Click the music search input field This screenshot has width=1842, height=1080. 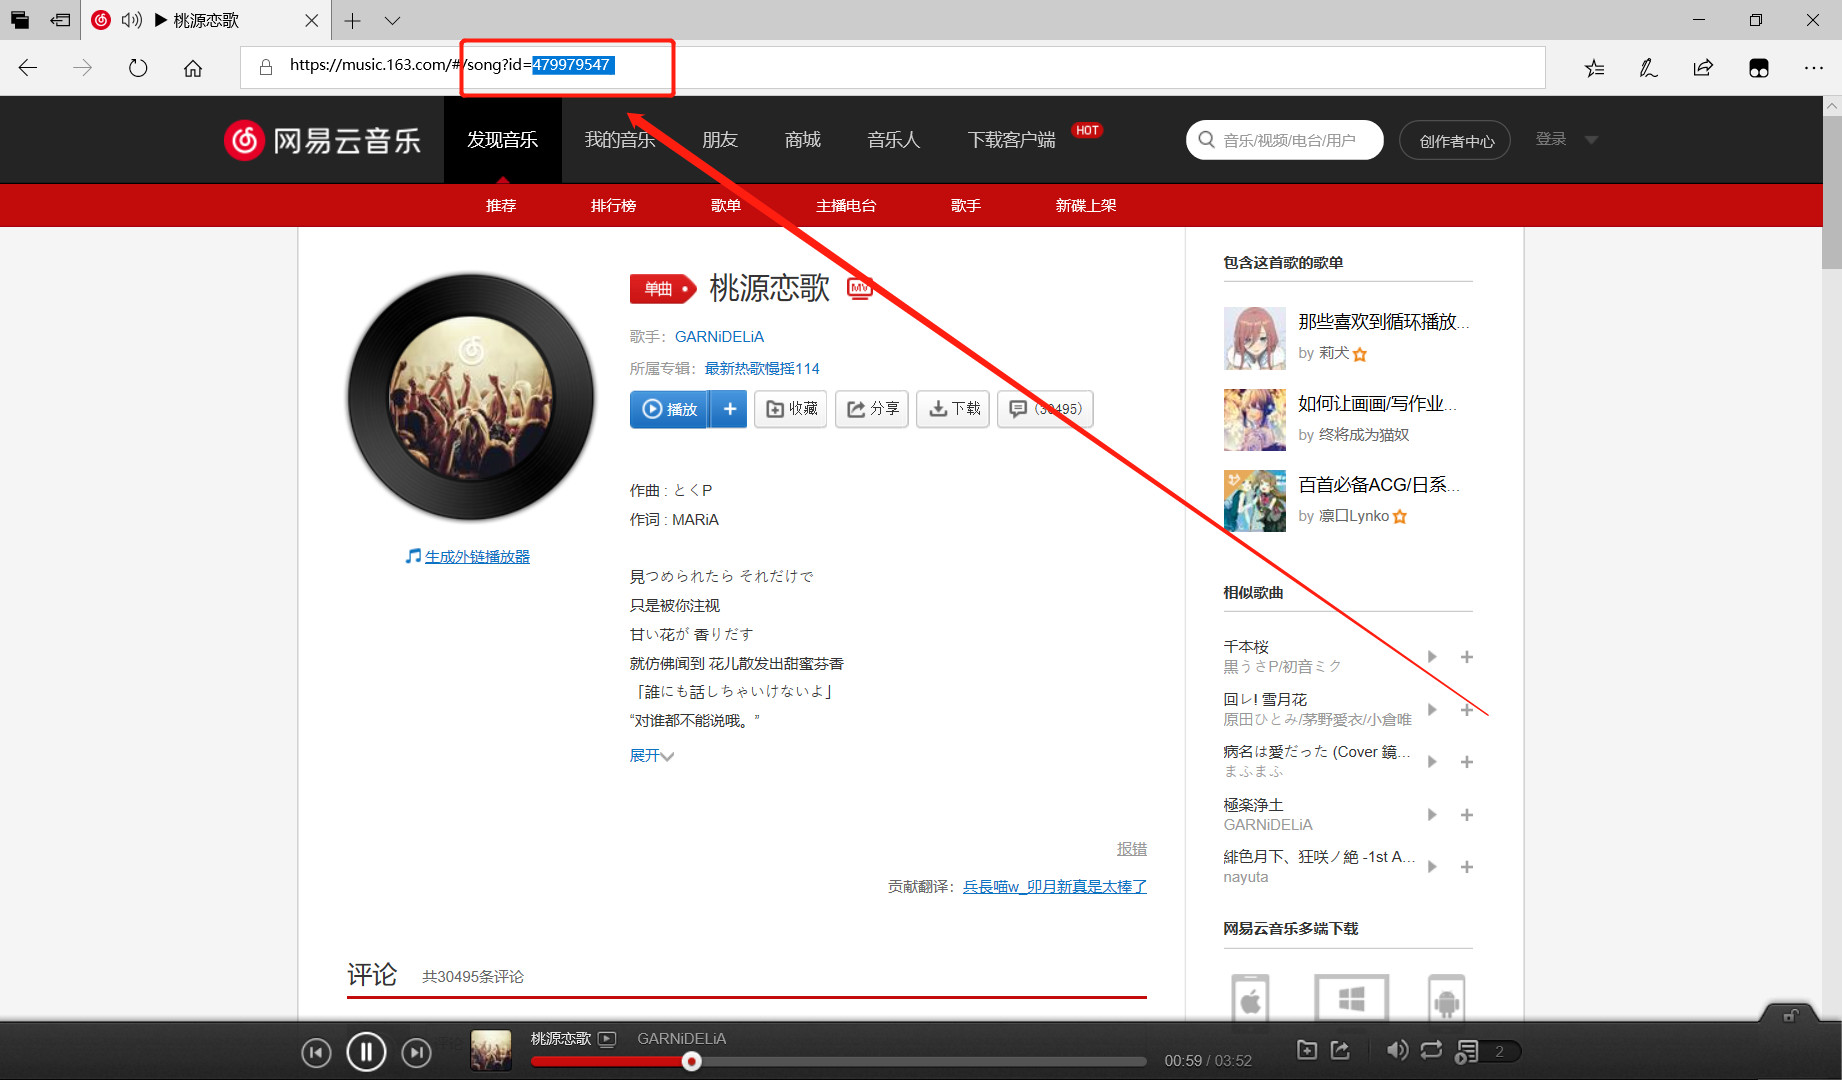[x=1285, y=140]
